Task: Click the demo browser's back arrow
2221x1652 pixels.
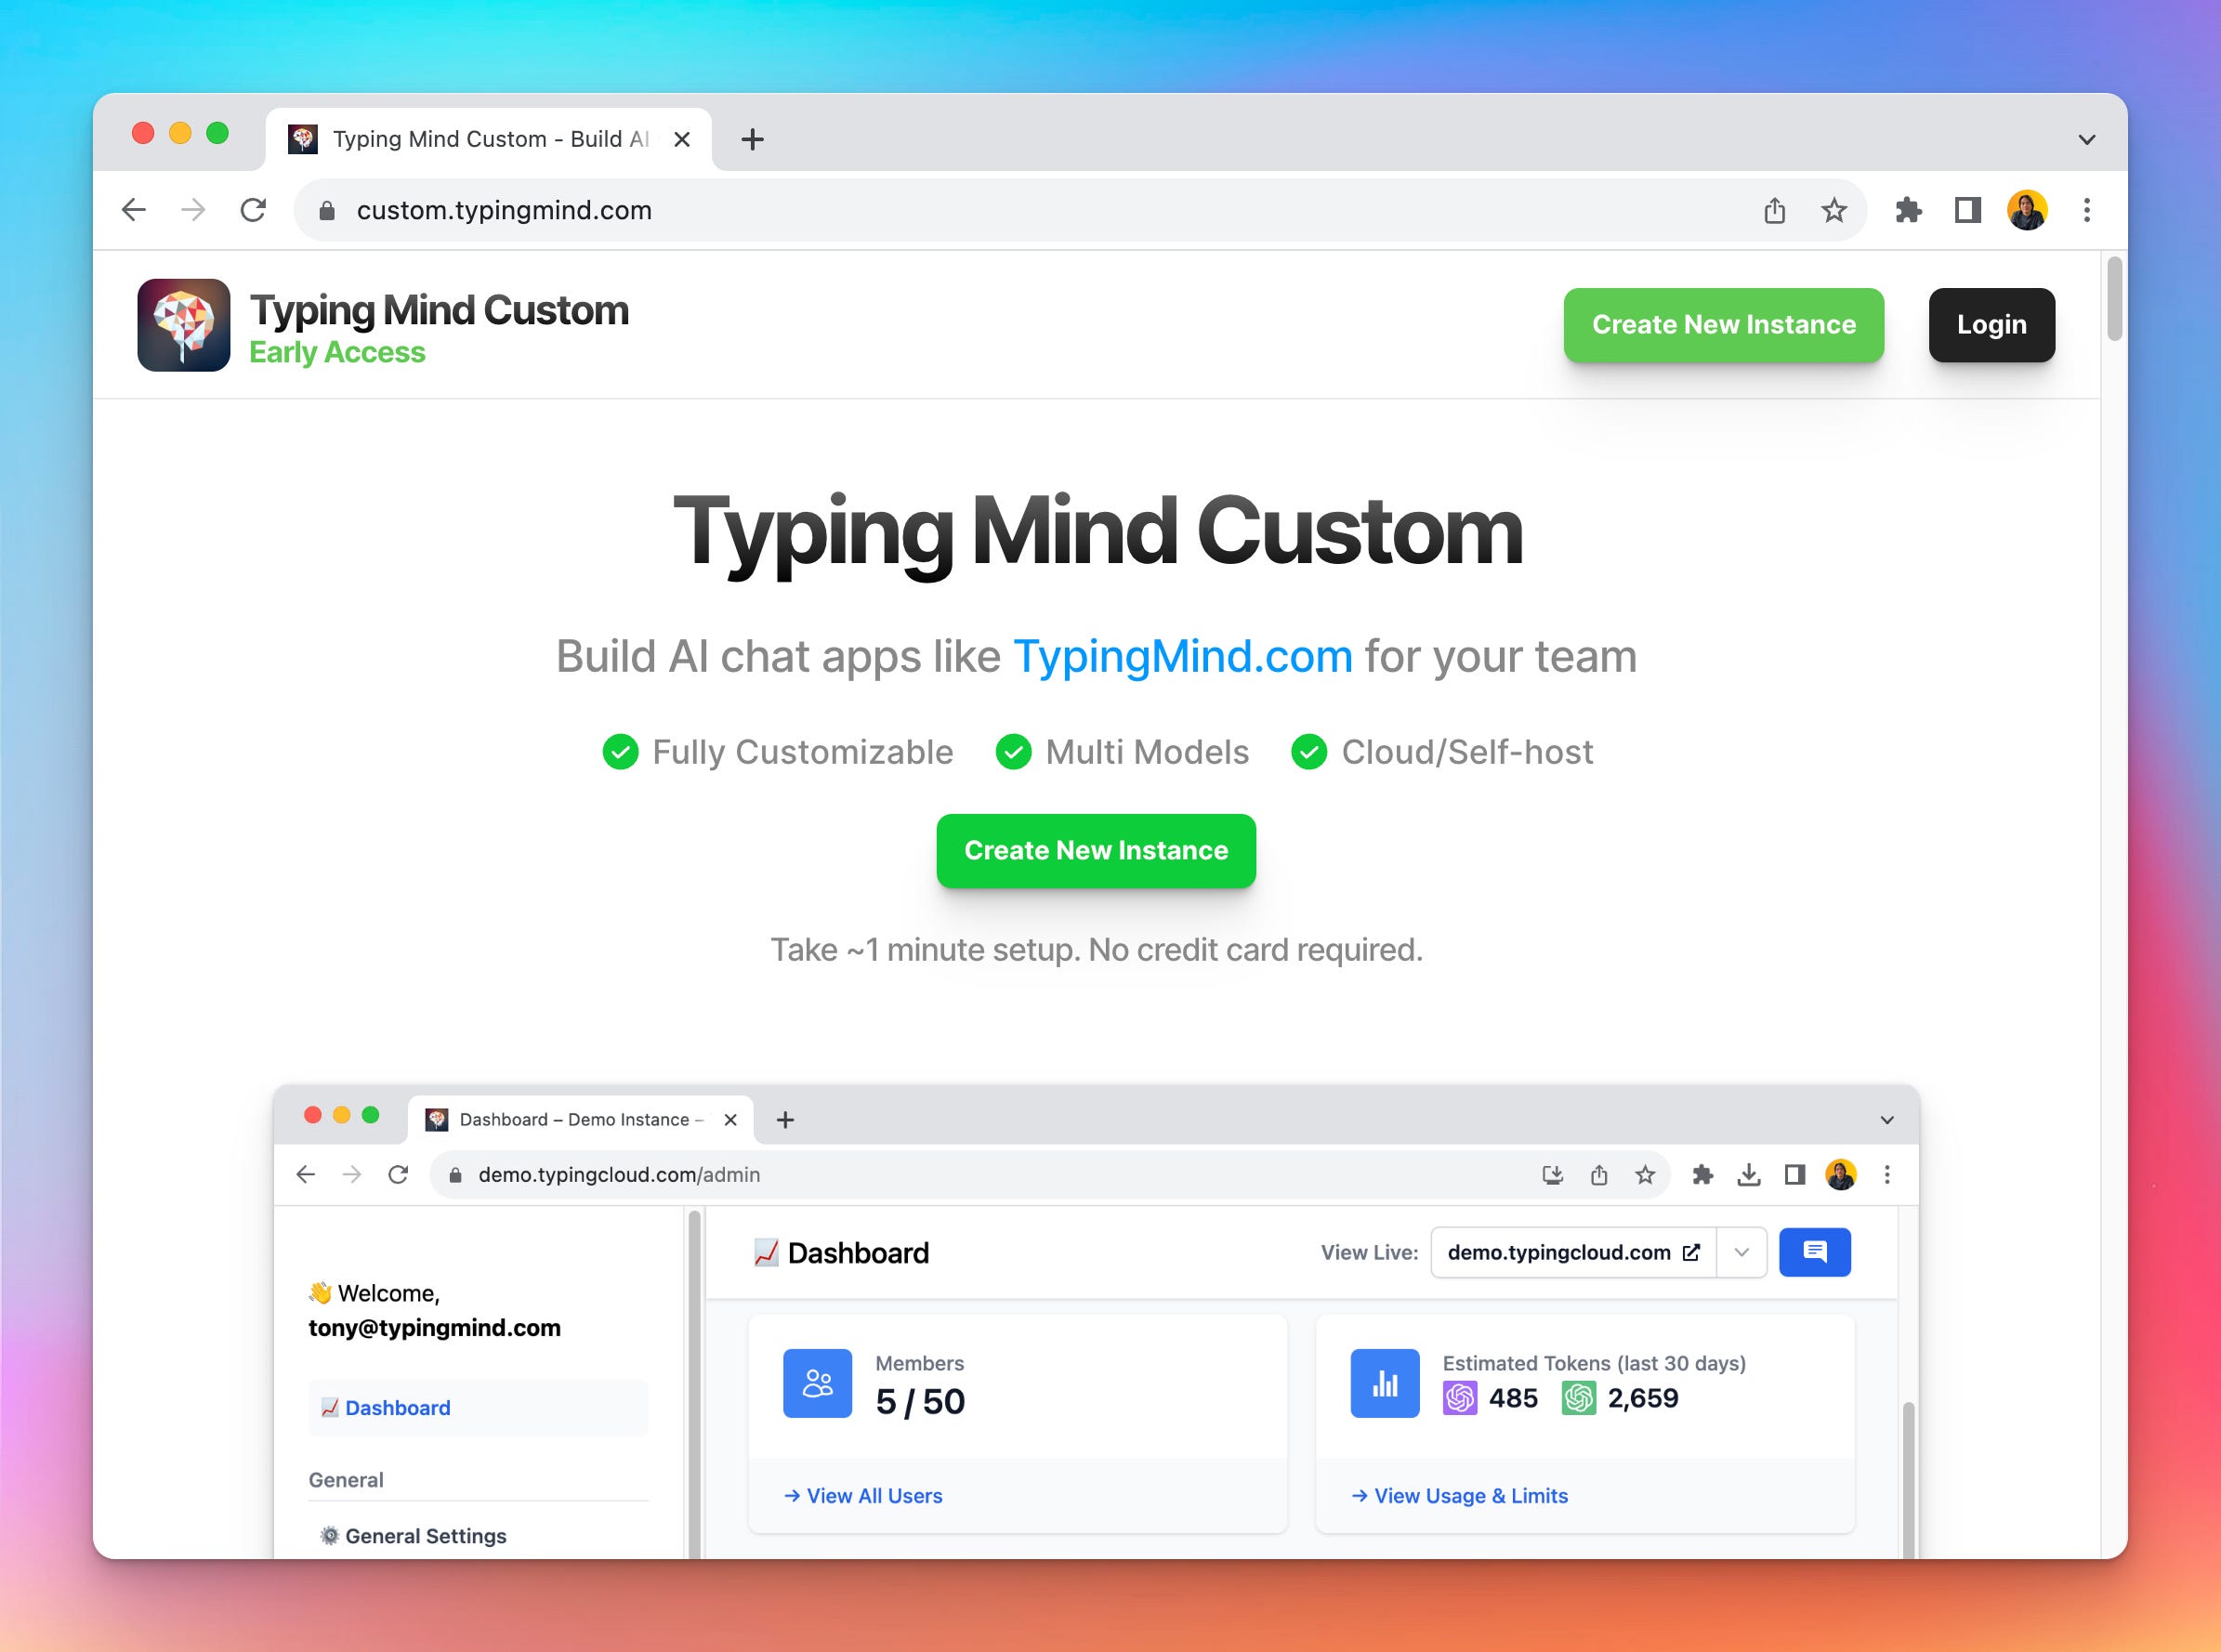Action: pos(306,1174)
